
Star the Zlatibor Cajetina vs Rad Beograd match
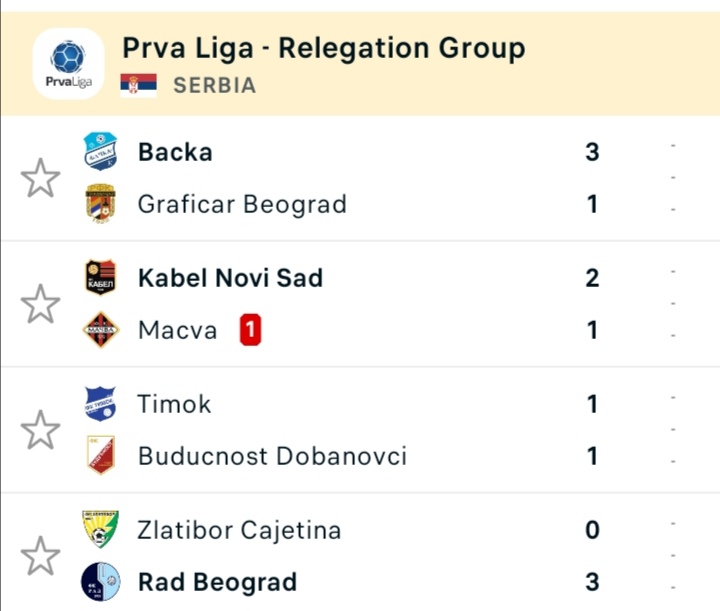[40, 556]
